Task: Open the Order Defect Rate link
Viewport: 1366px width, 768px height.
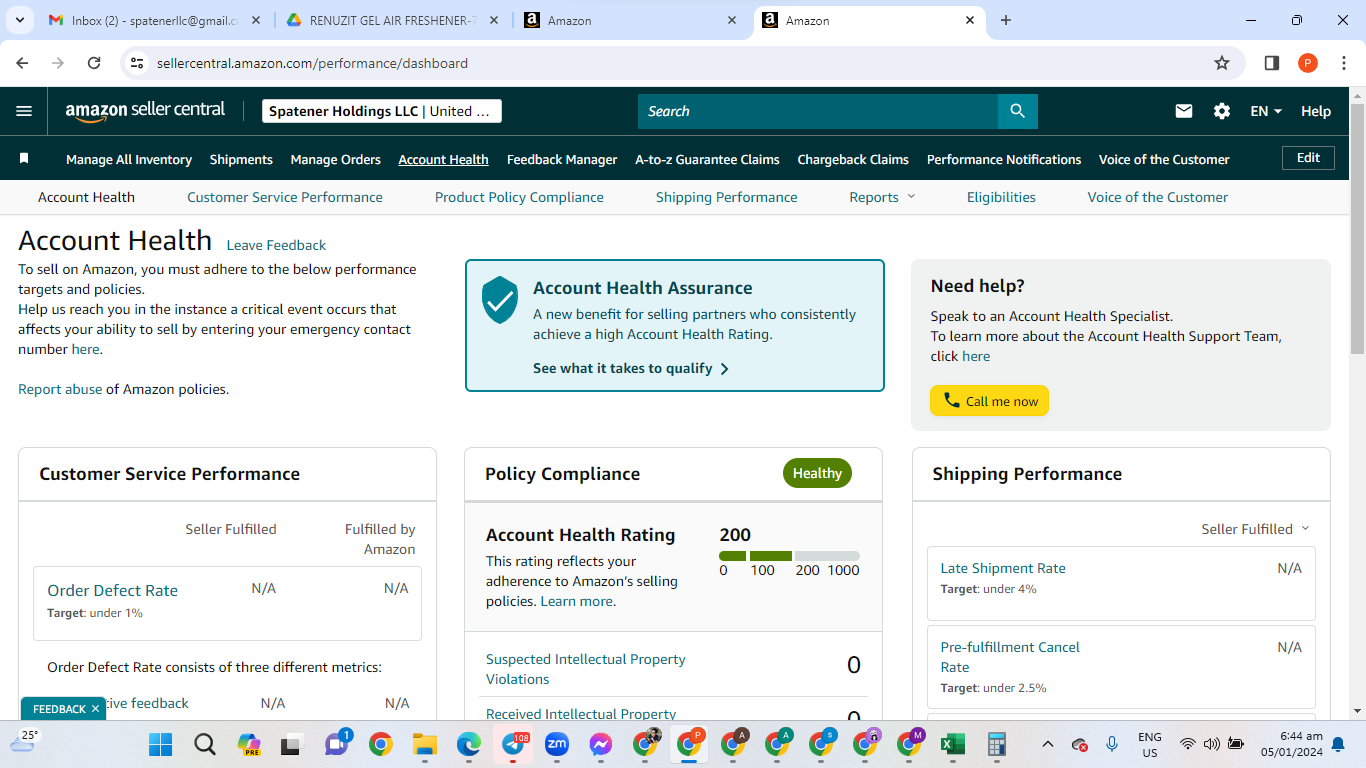Action: click(x=112, y=590)
